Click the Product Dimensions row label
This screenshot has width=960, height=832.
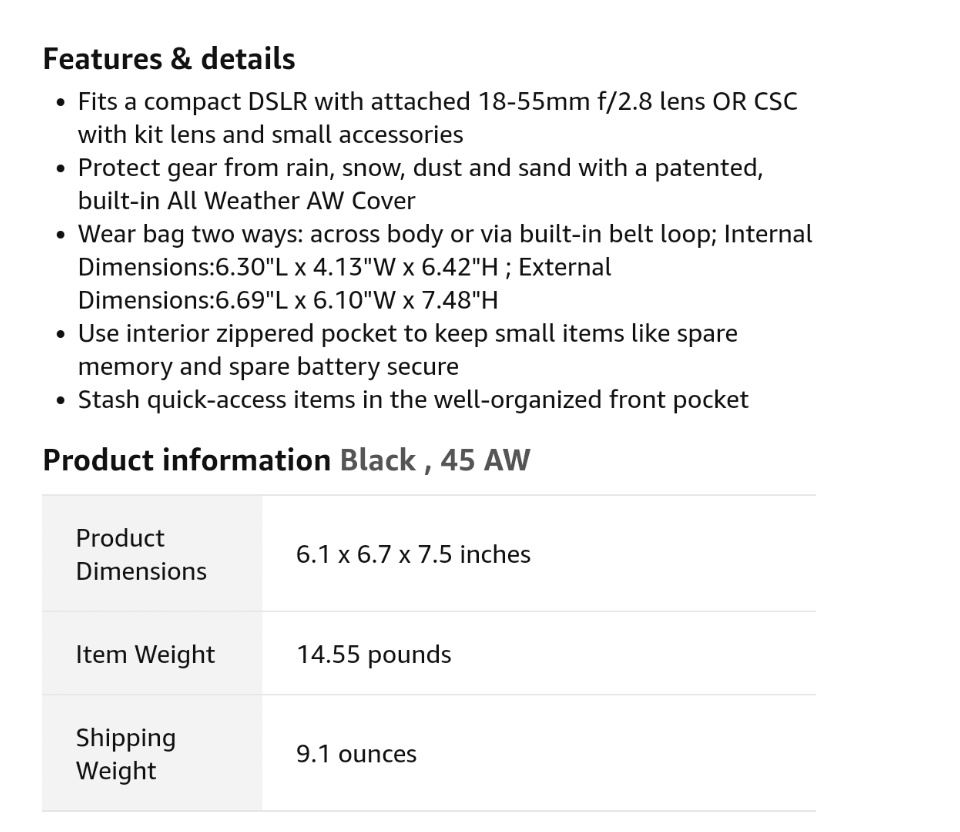[141, 554]
